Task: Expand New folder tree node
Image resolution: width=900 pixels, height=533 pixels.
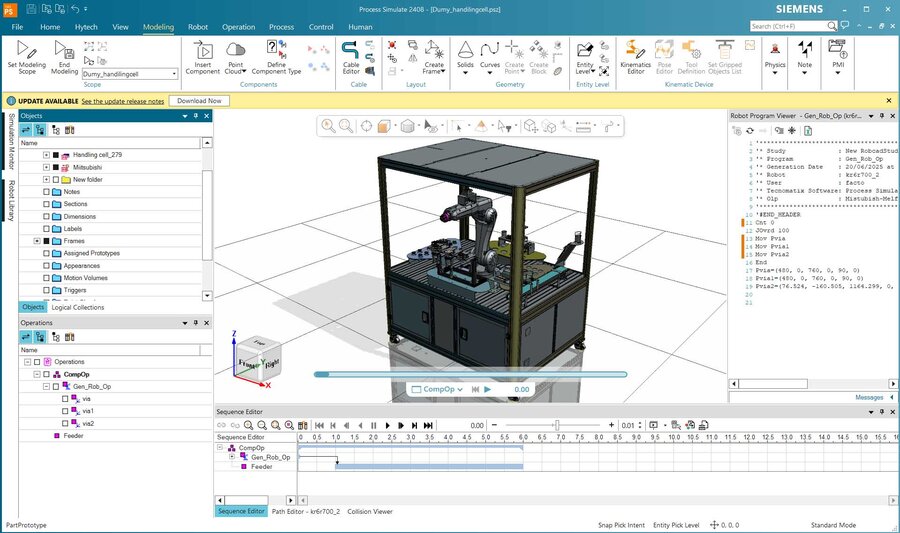Action: pyautogui.click(x=46, y=180)
